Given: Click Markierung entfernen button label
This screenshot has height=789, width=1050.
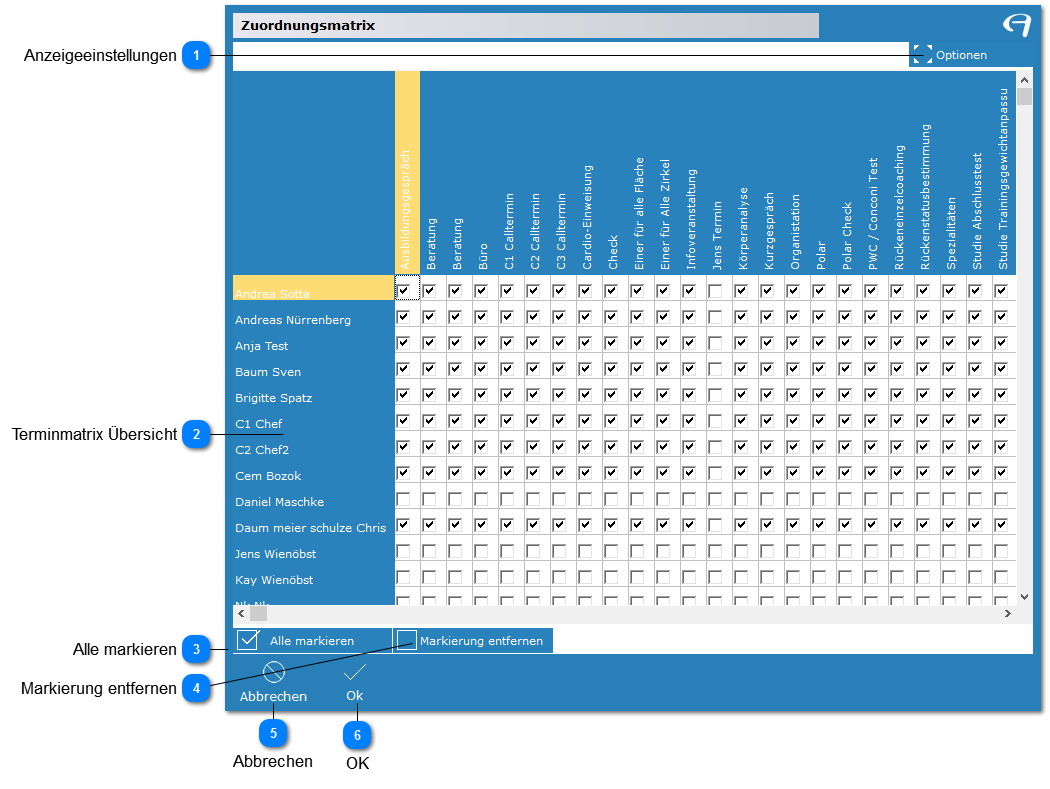Looking at the screenshot, I should (x=481, y=641).
